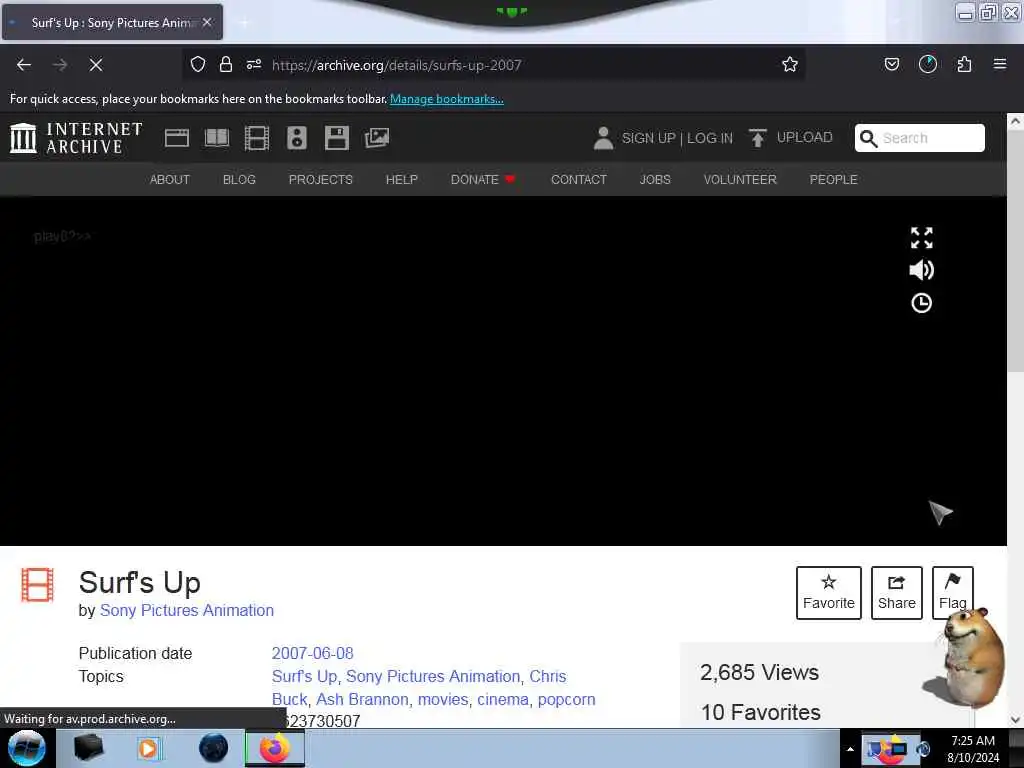This screenshot has width=1024, height=768.
Task: Open the CONTACT menu item
Action: point(579,180)
